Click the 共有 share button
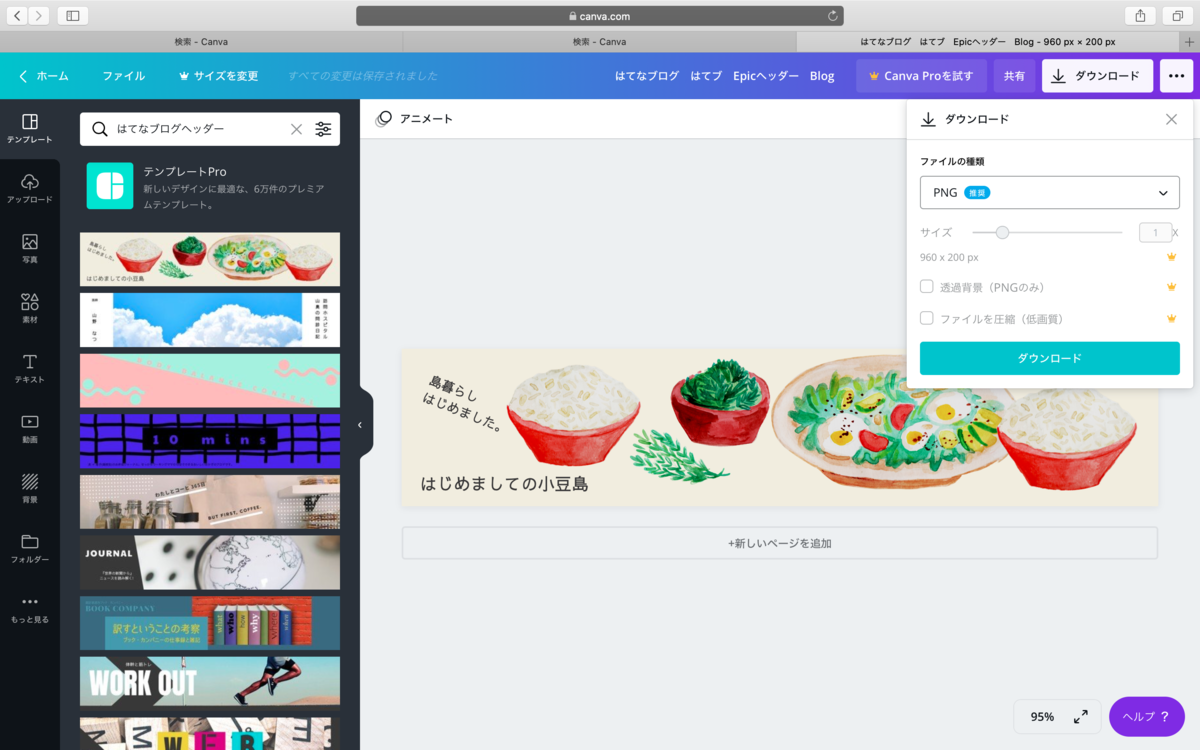 [x=1014, y=76]
